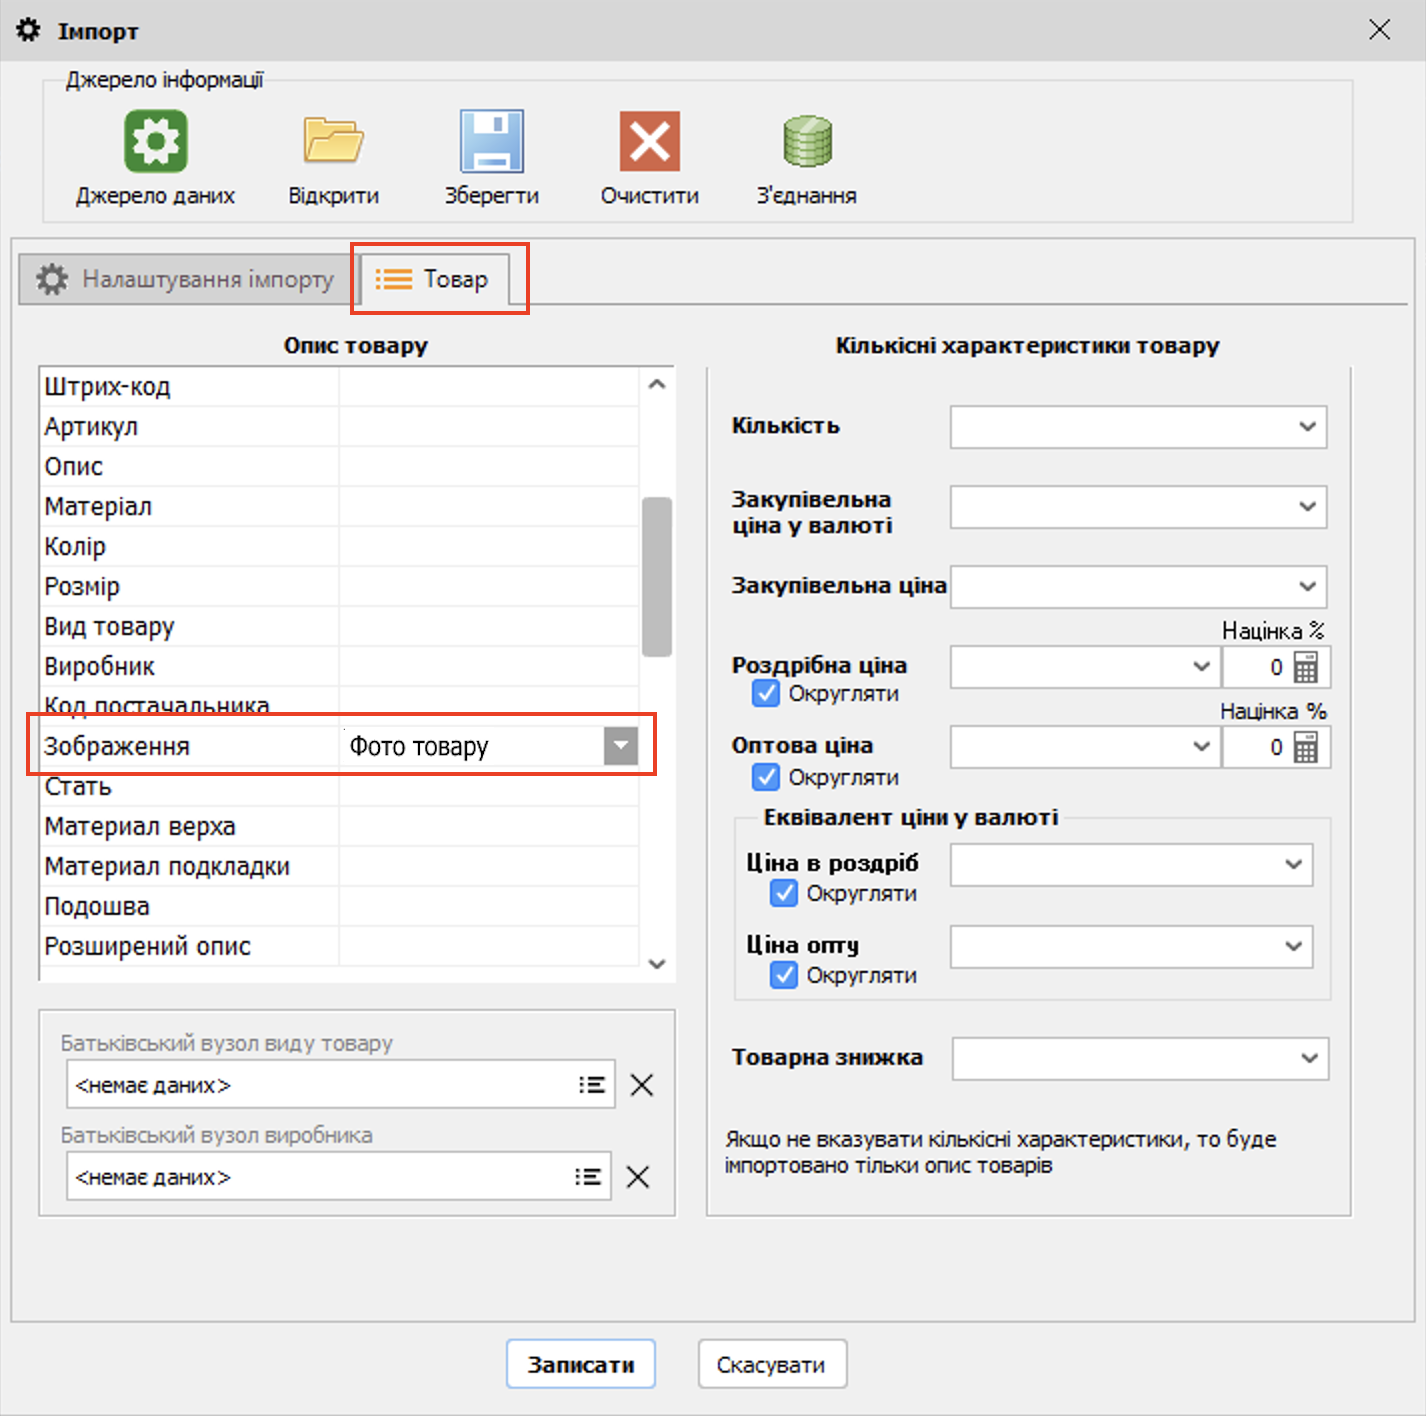The height and width of the screenshot is (1416, 1426).
Task: Click the Опис товару list scrollbar thumb
Action: pyautogui.click(x=657, y=576)
